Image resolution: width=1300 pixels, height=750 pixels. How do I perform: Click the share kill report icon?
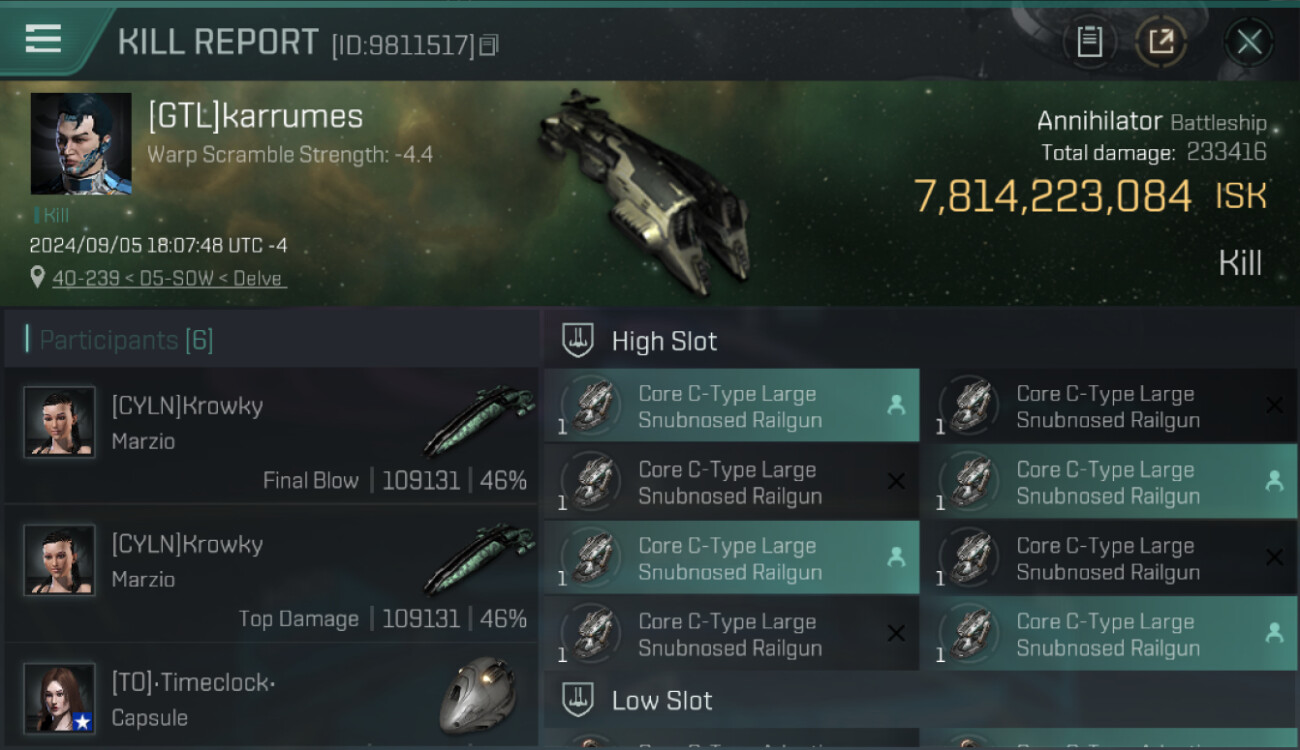click(1161, 42)
